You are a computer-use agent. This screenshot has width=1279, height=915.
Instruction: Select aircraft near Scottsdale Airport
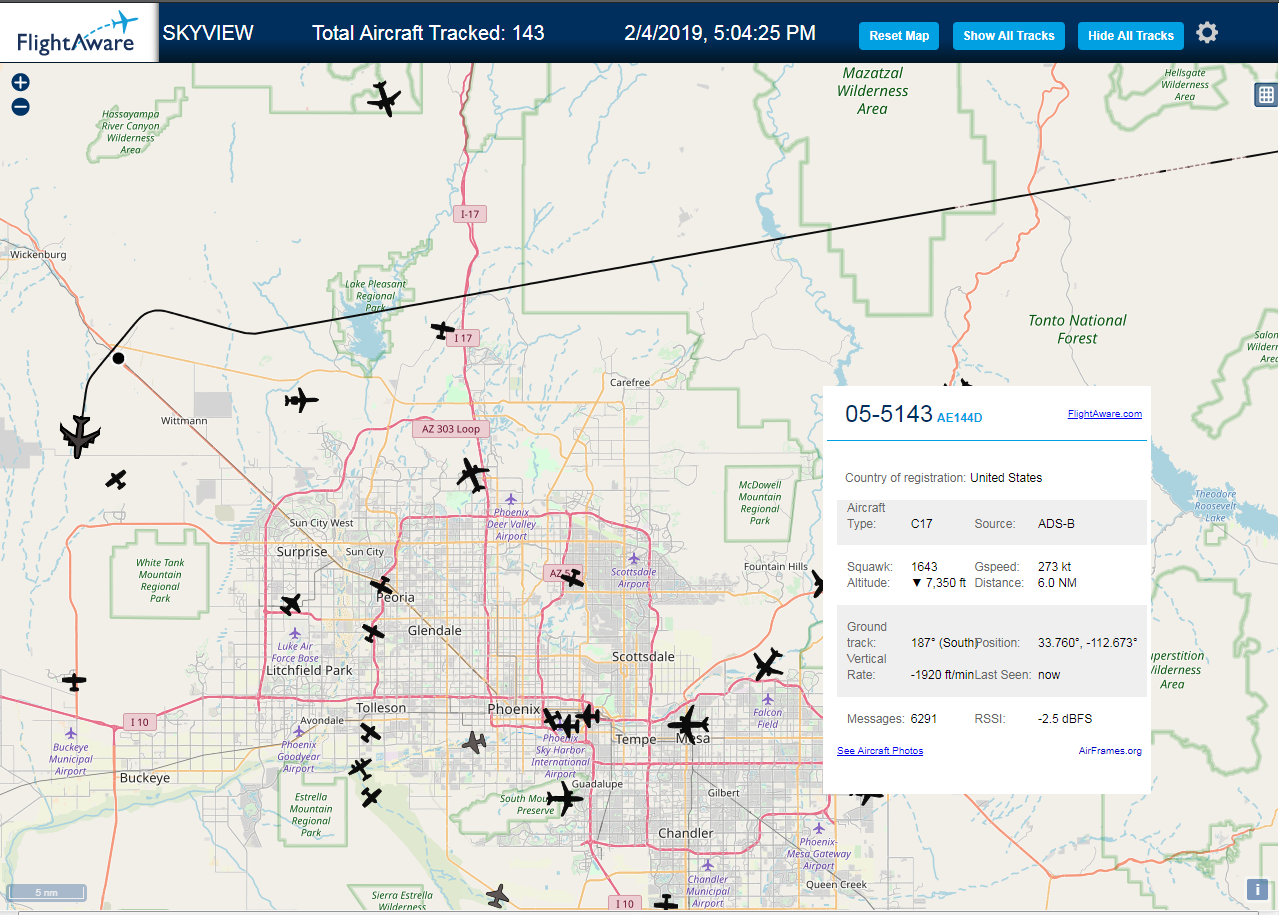571,577
